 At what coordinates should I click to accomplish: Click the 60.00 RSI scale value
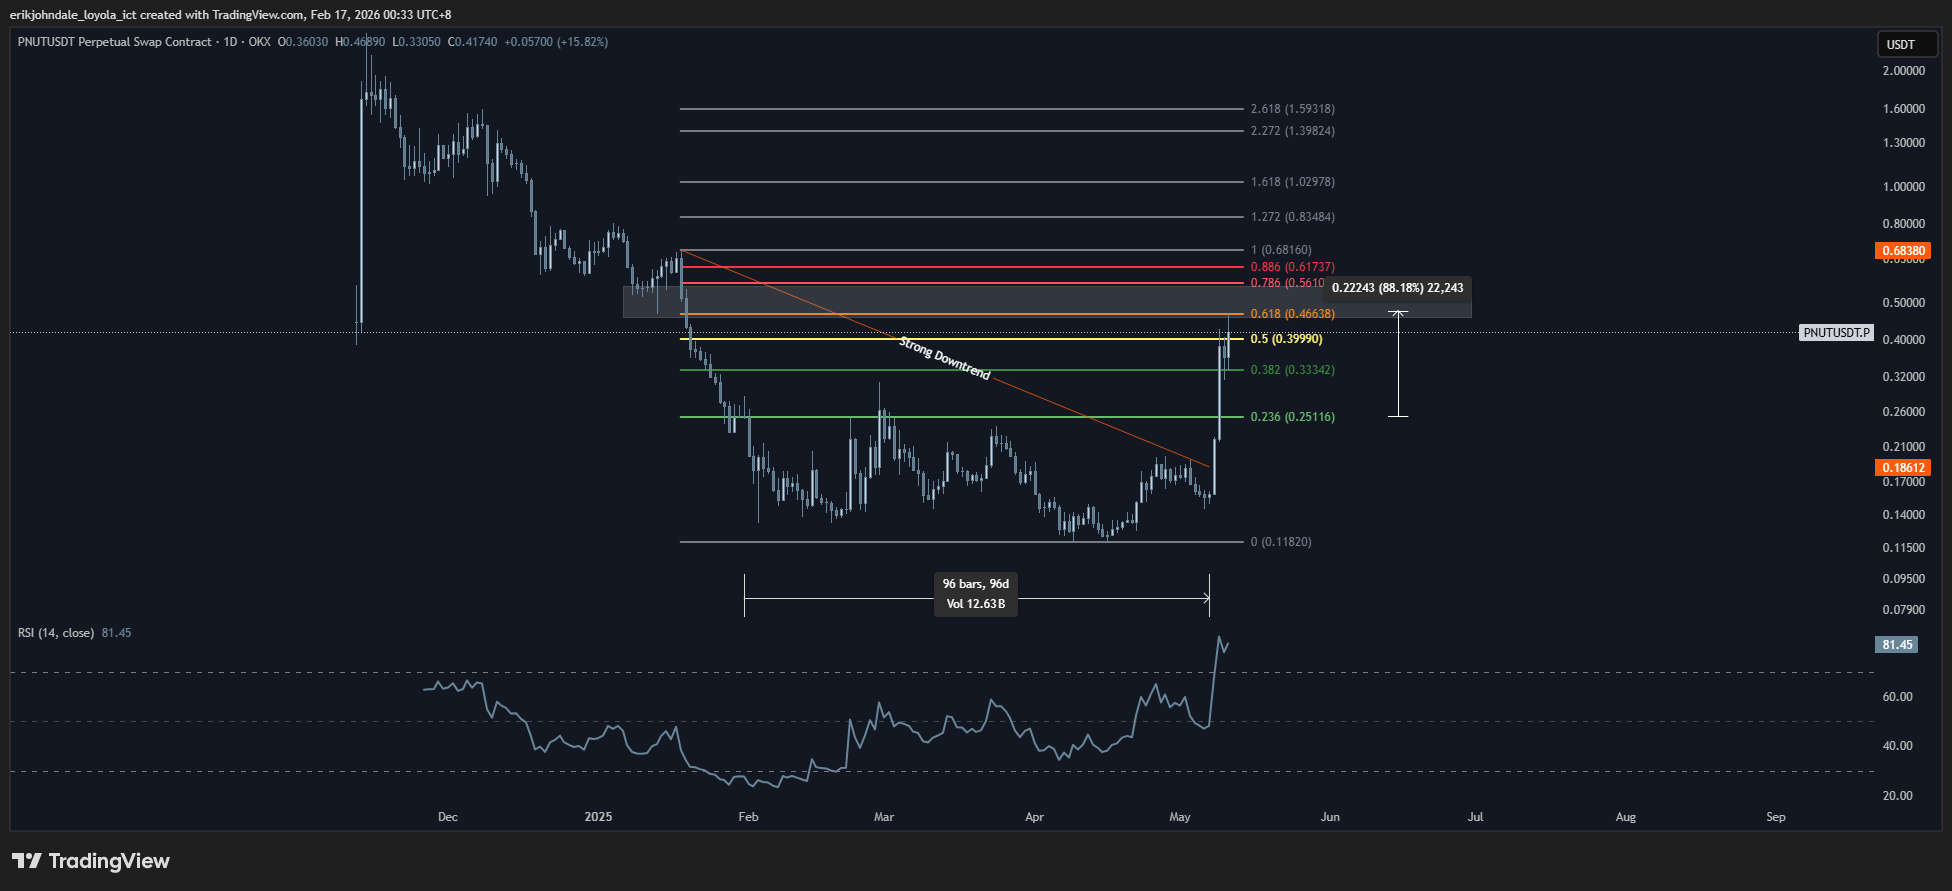[x=1898, y=697]
